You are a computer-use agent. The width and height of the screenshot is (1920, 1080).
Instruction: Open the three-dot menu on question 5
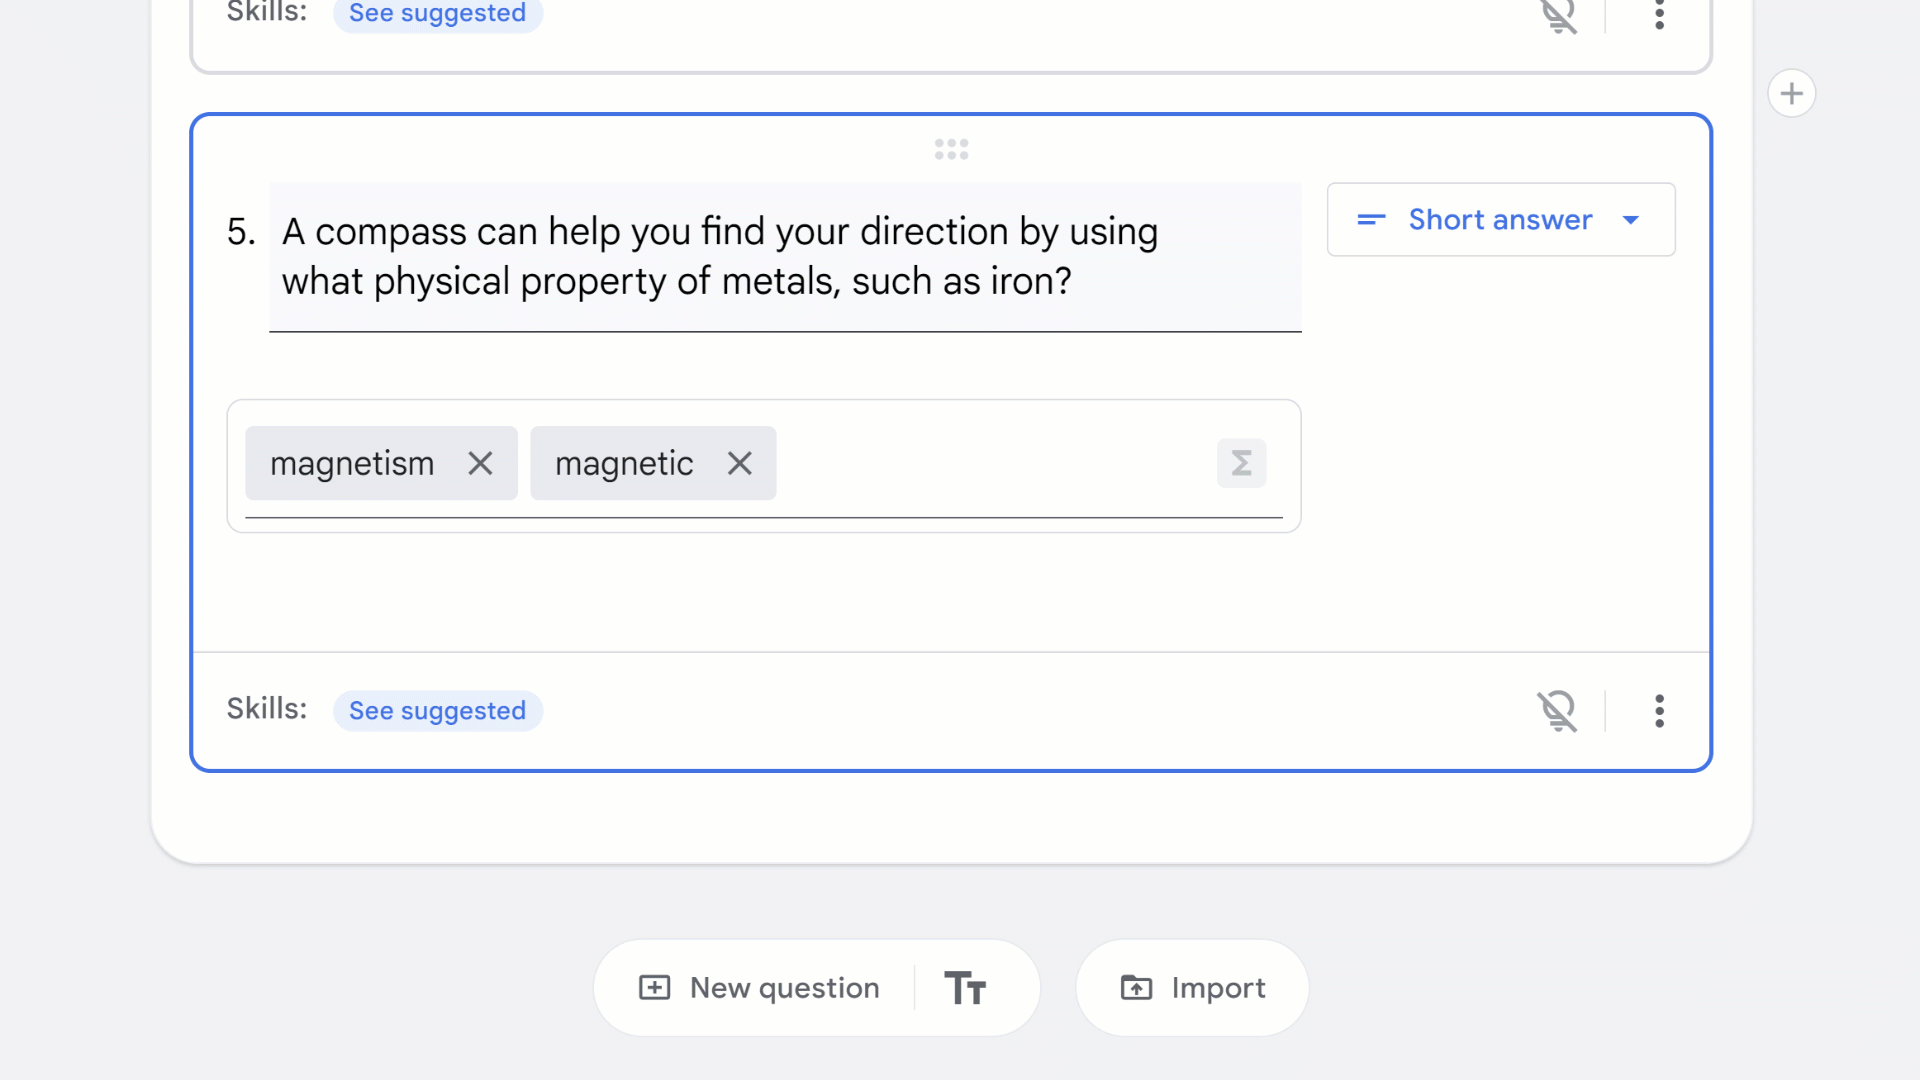pos(1659,711)
